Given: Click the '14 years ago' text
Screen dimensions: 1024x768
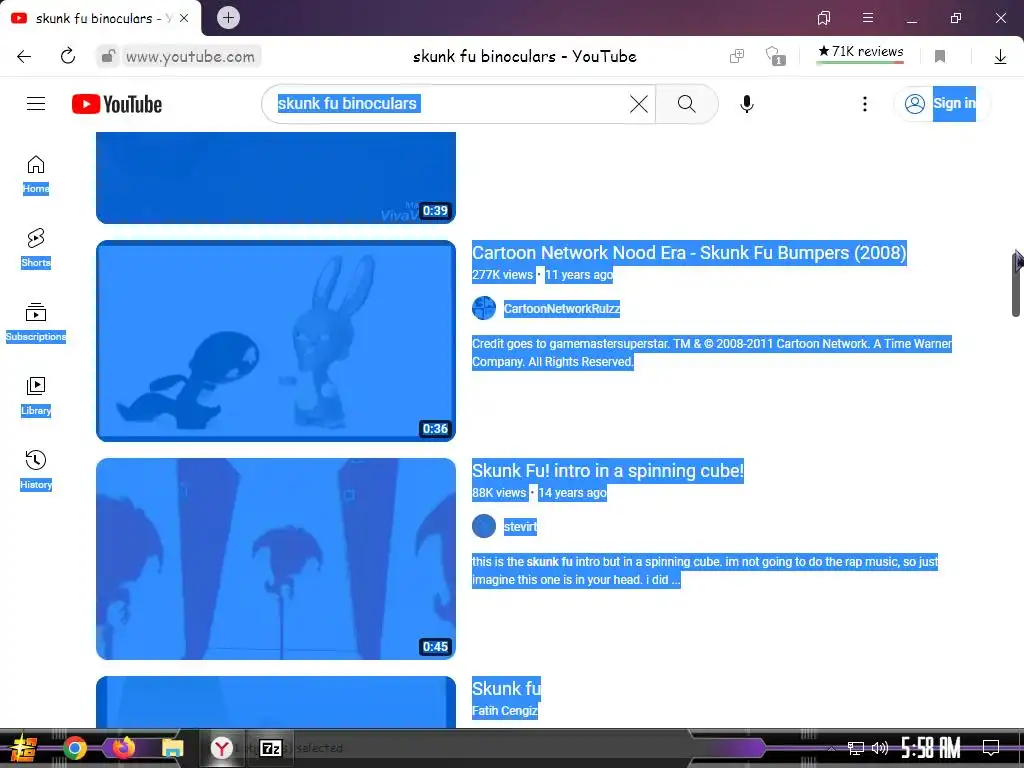Looking at the screenshot, I should pos(573,493).
